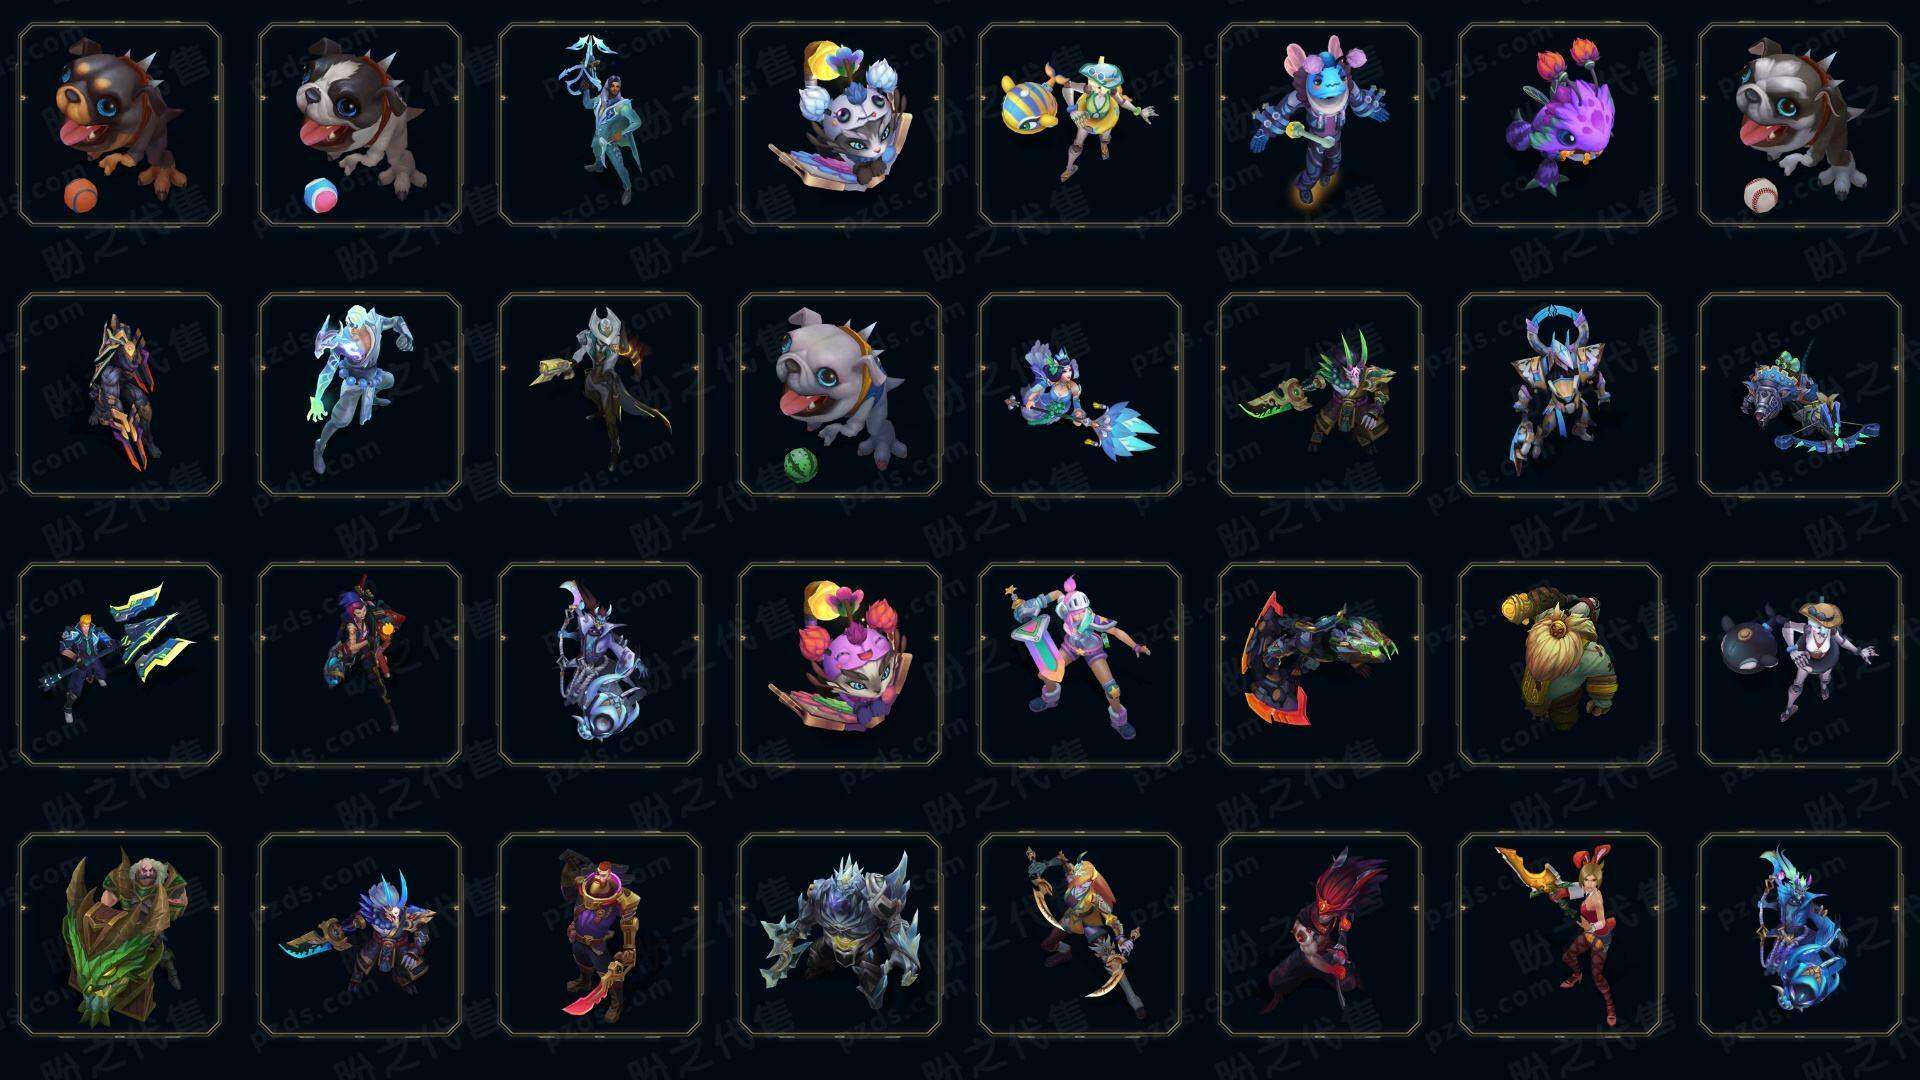Choose the girl with striped bee ball
This screenshot has width=1920, height=1080.
pyautogui.click(x=1080, y=125)
